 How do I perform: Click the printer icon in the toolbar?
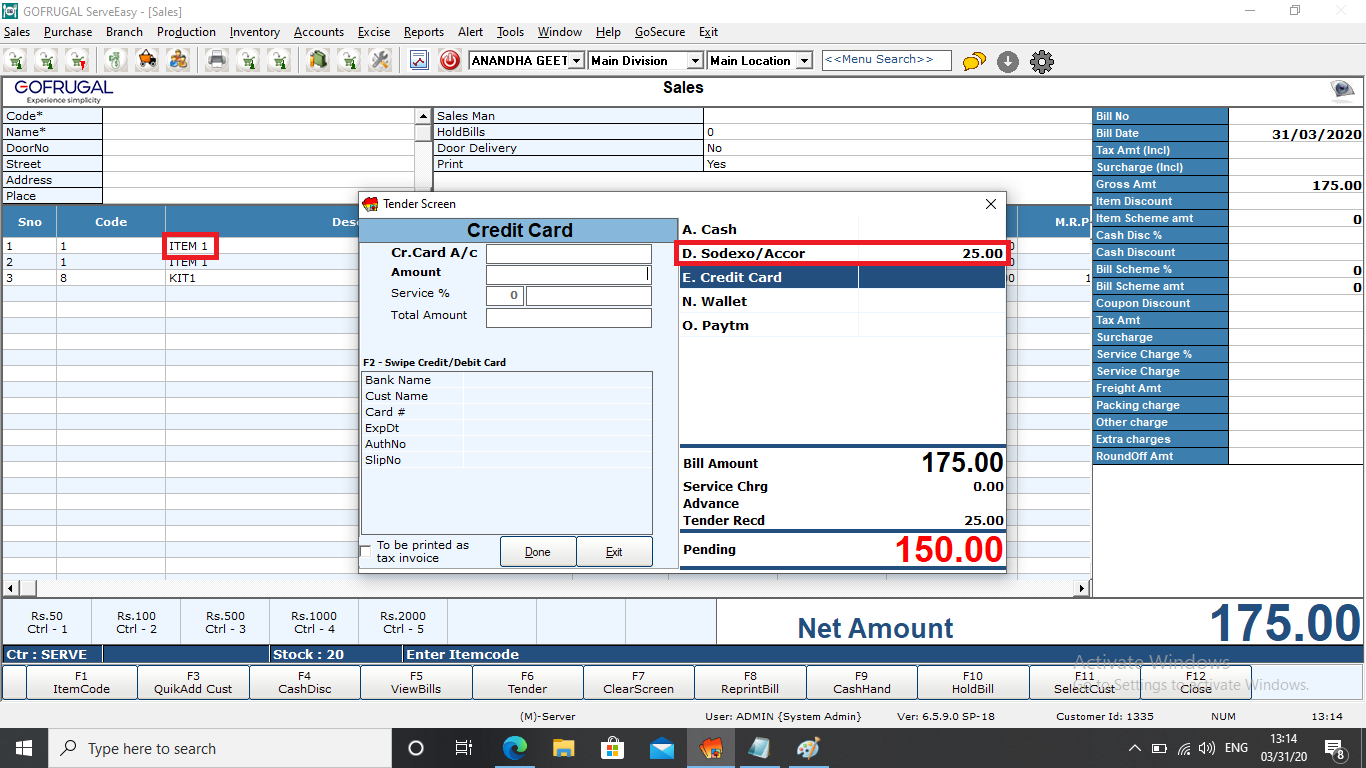click(217, 61)
